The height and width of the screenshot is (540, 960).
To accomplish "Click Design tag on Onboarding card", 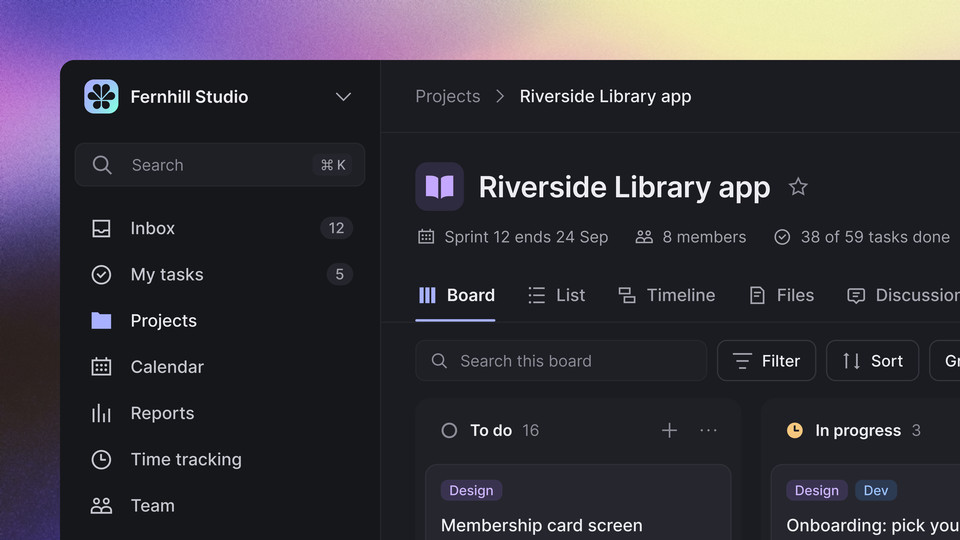I will [817, 490].
